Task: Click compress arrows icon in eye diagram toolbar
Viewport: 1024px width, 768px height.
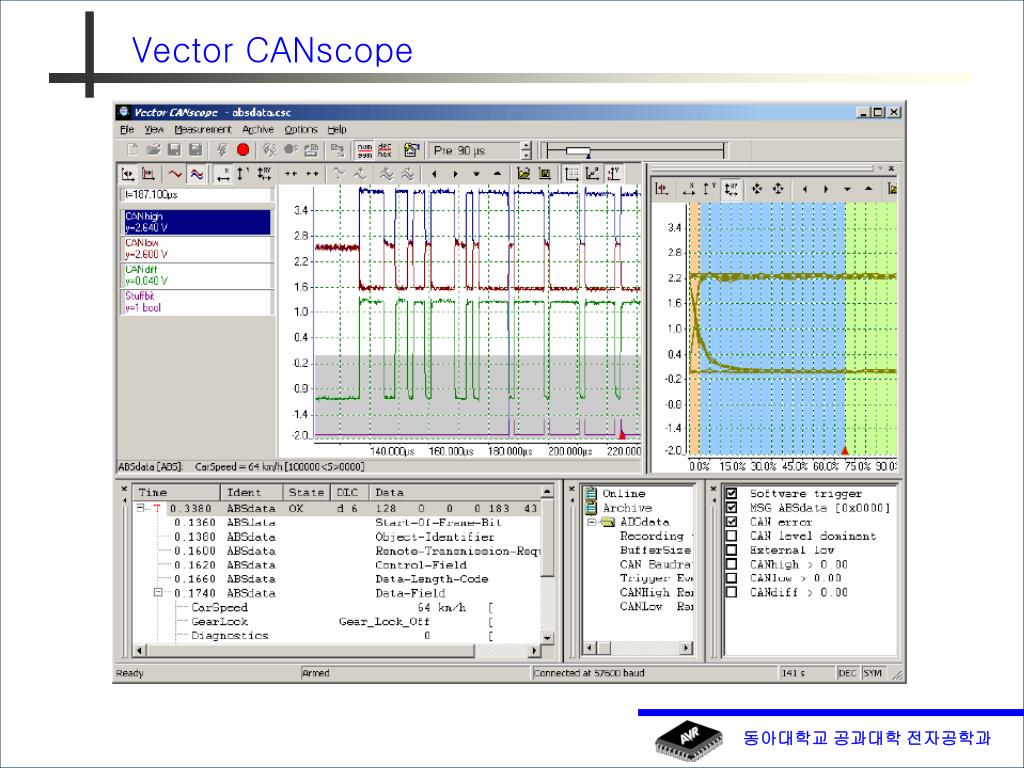Action: (757, 189)
